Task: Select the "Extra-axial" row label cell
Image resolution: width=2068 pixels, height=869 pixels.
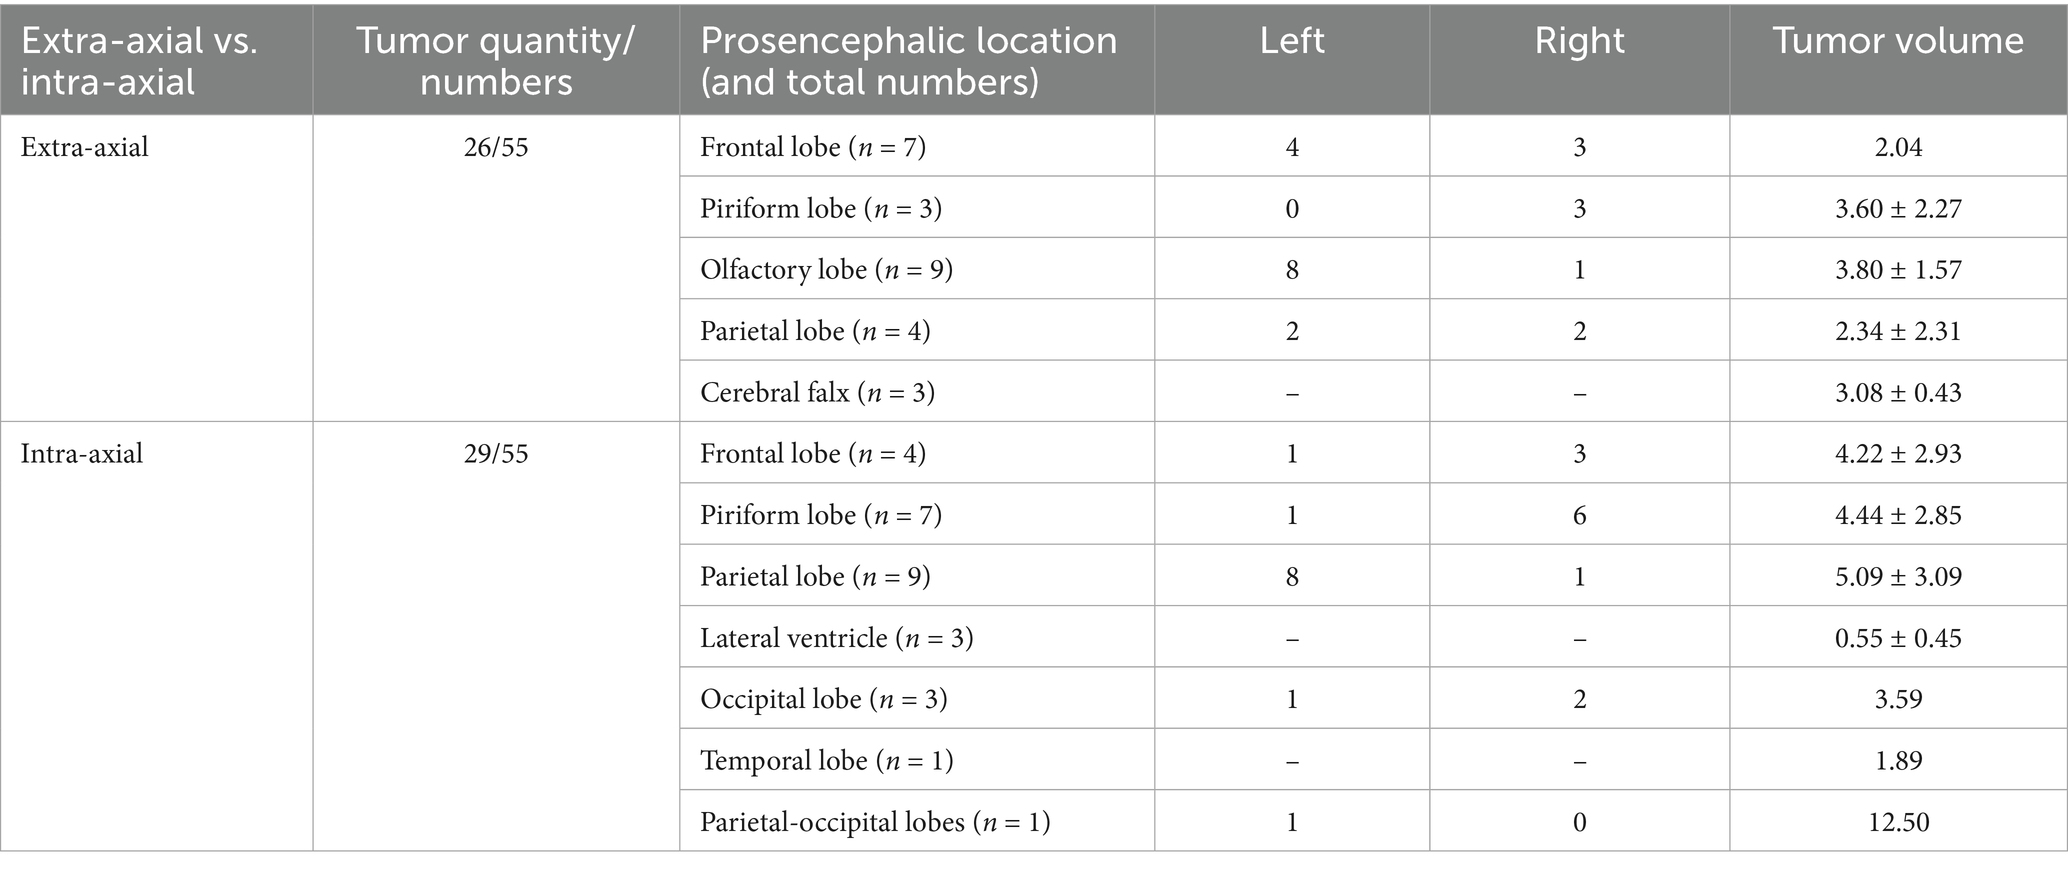Action: coord(85,147)
